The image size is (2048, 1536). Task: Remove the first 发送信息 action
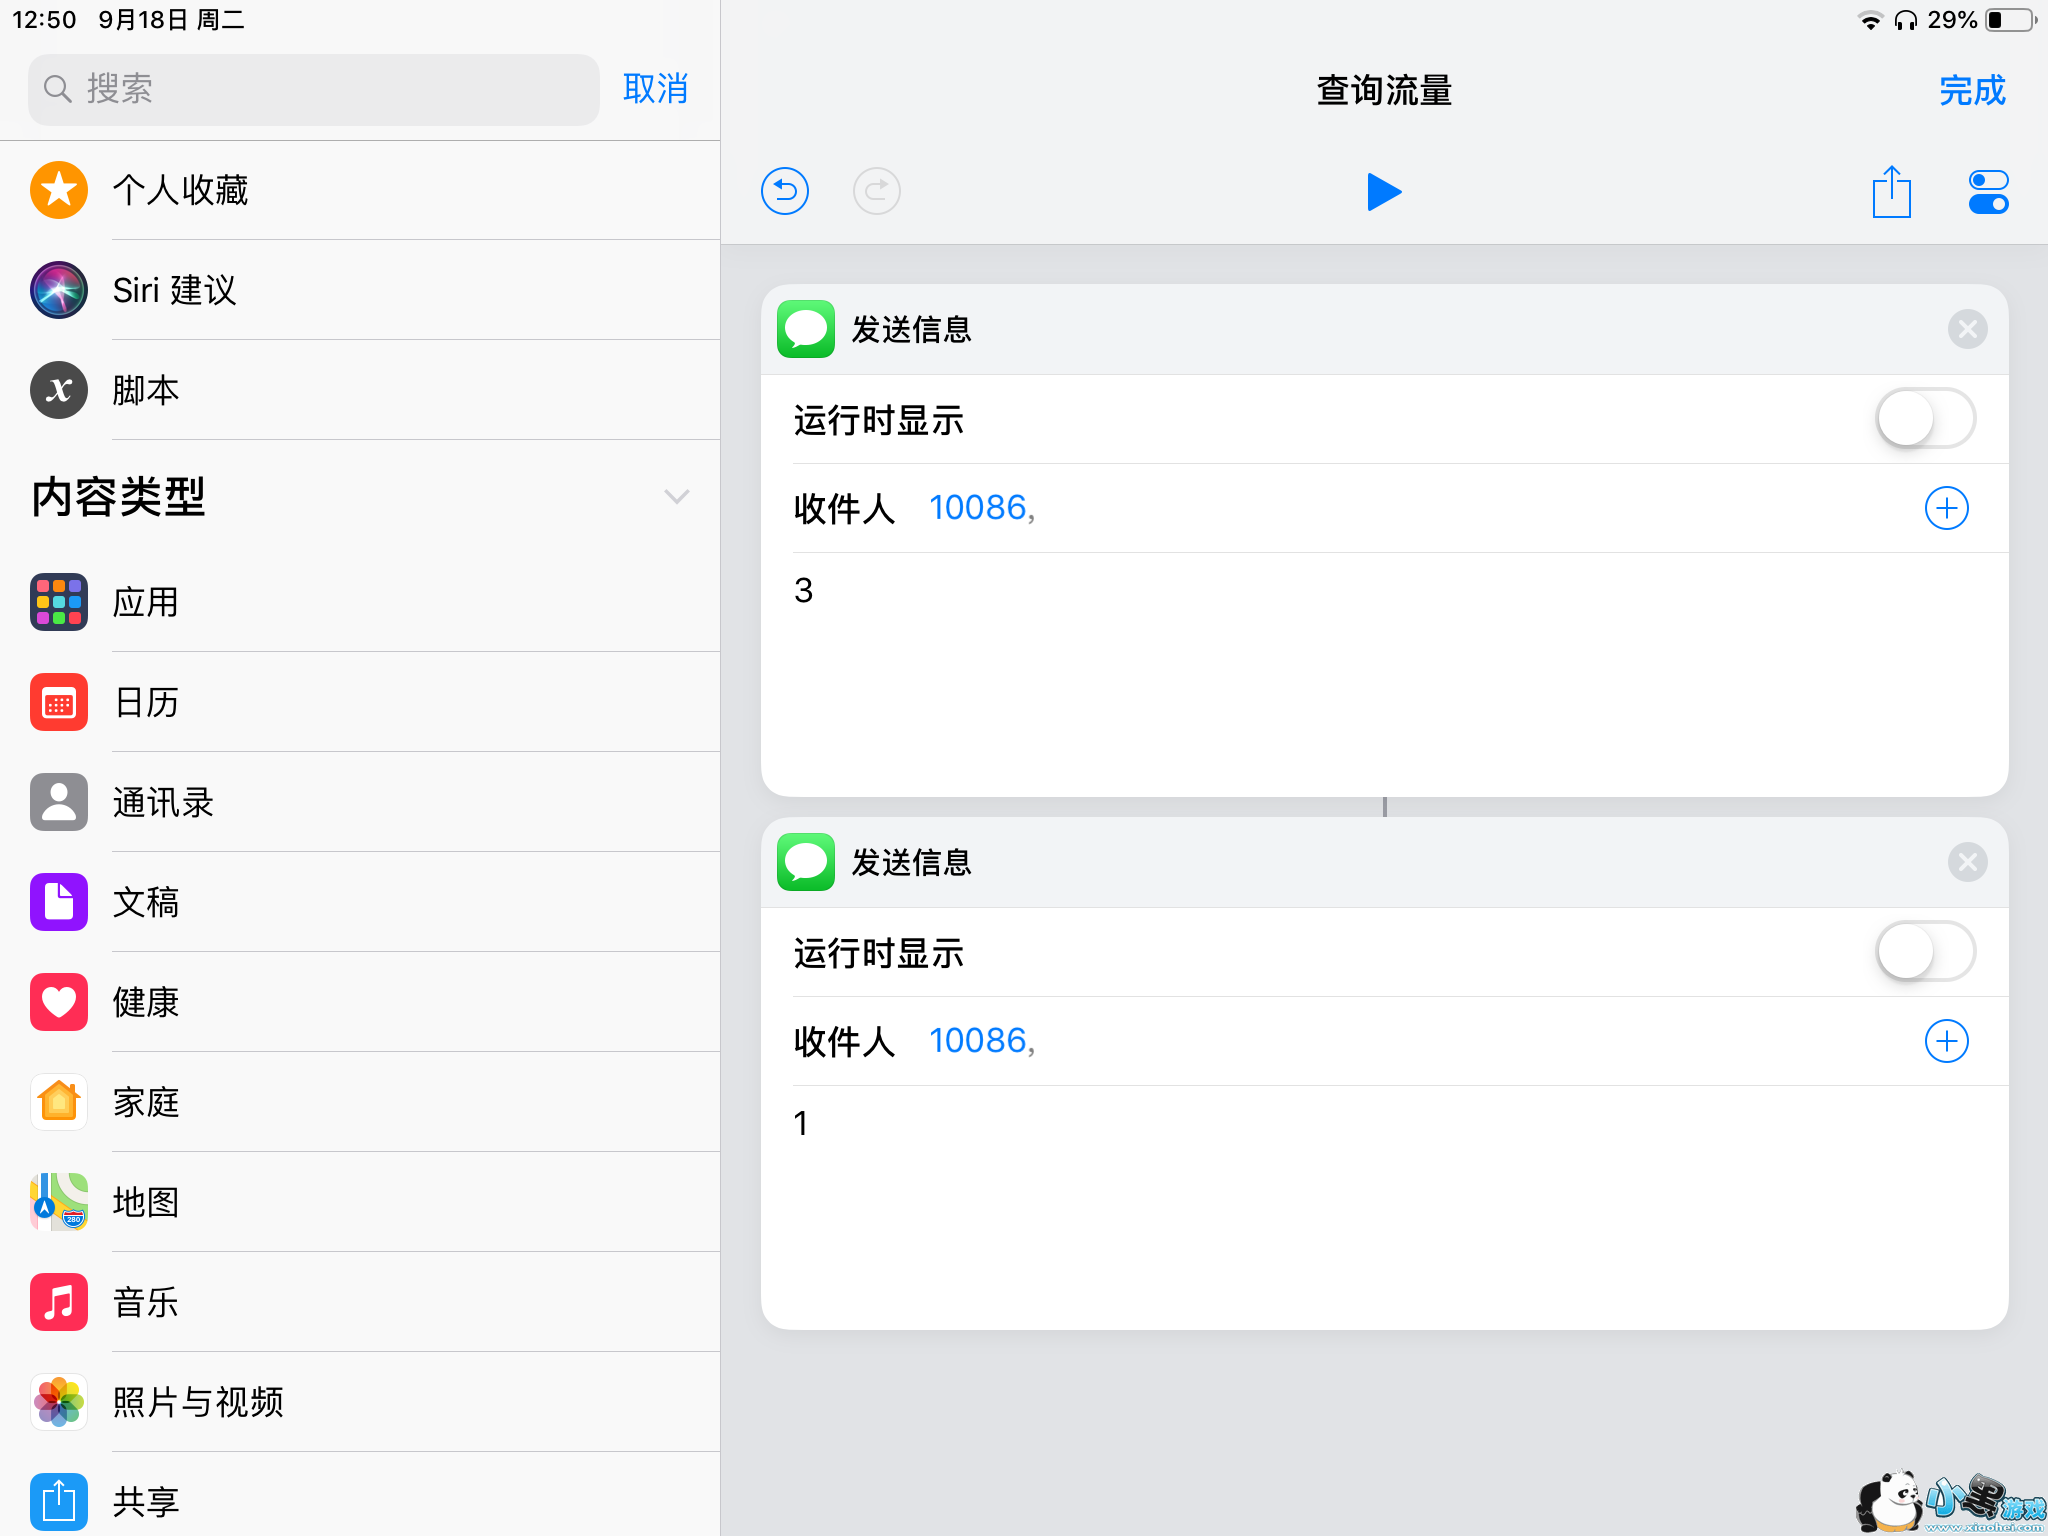1967,329
